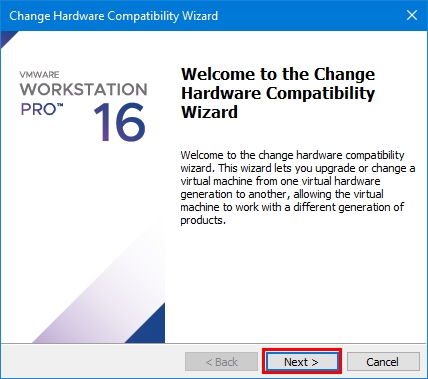Viewport: 428px width, 379px height.
Task: Click the 'Change Hardware Compatibility Wizard' title bar text
Action: point(114,16)
